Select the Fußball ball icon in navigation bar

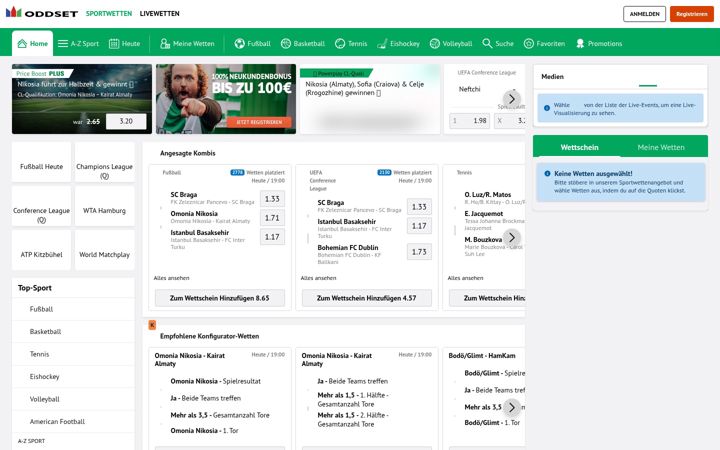239,44
